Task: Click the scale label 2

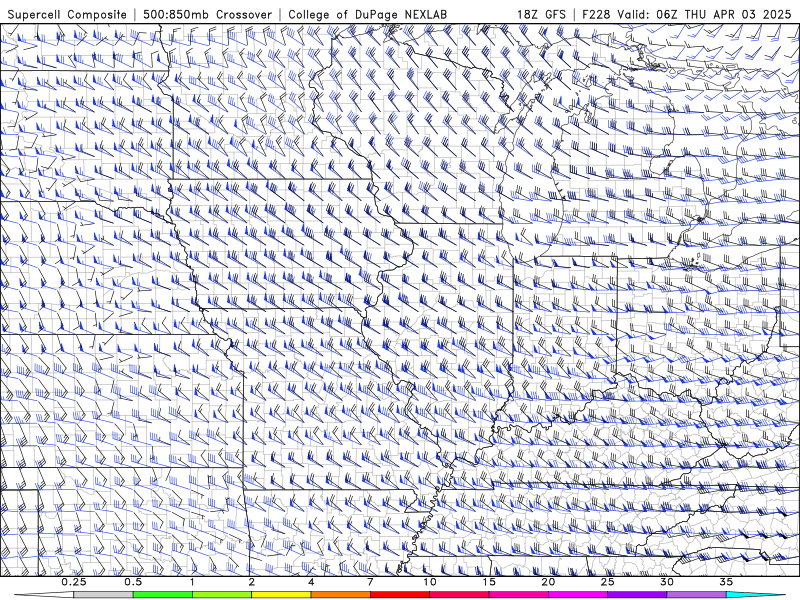Action: point(252,582)
